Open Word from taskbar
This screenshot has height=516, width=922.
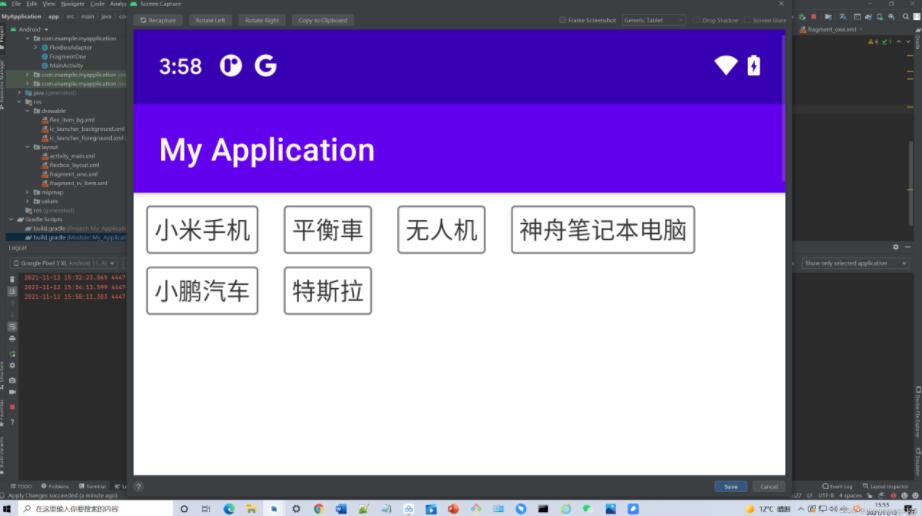click(341, 509)
